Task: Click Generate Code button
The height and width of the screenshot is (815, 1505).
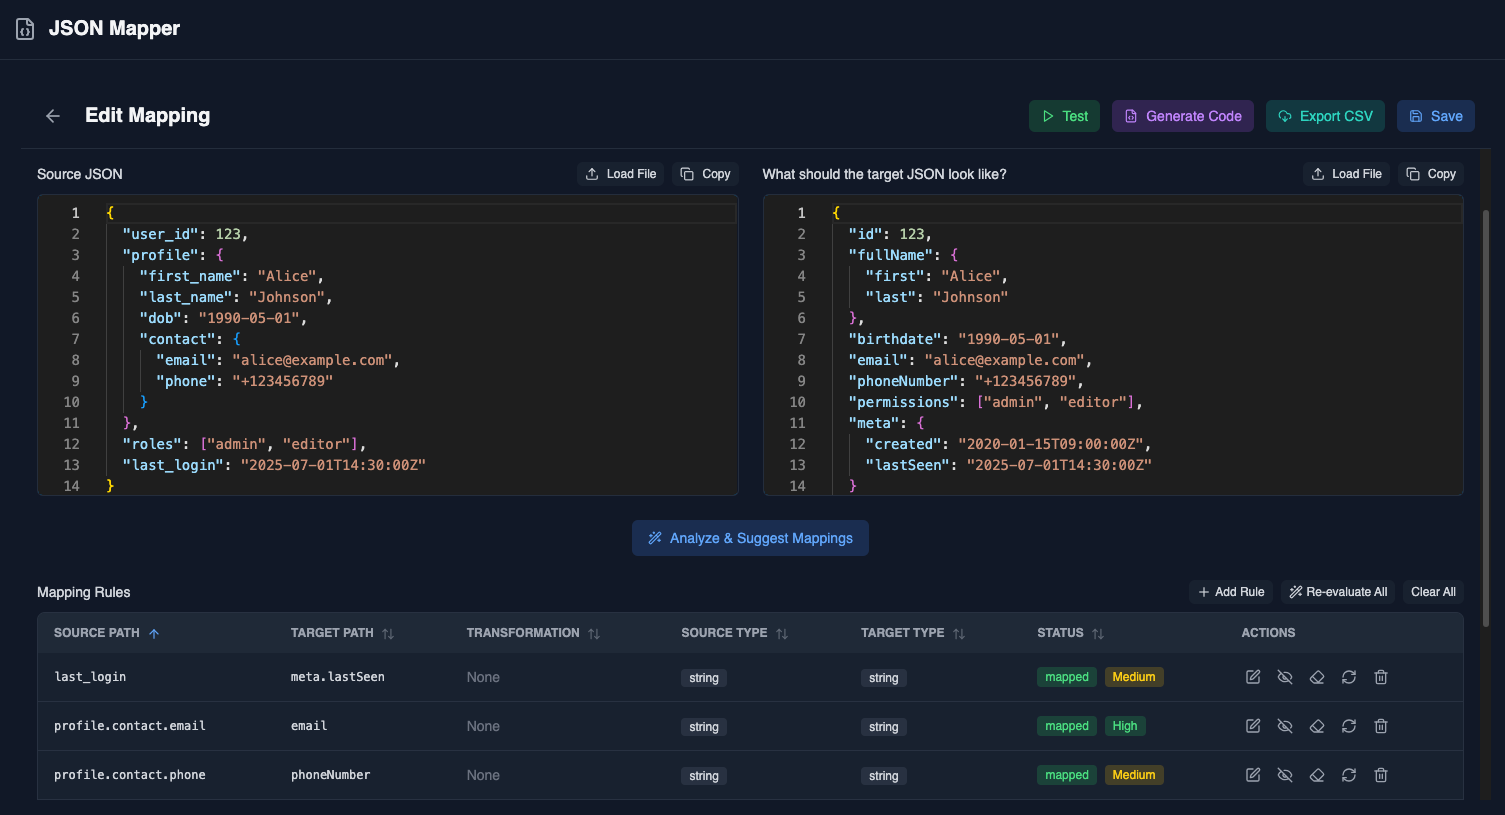Action: (x=1182, y=116)
